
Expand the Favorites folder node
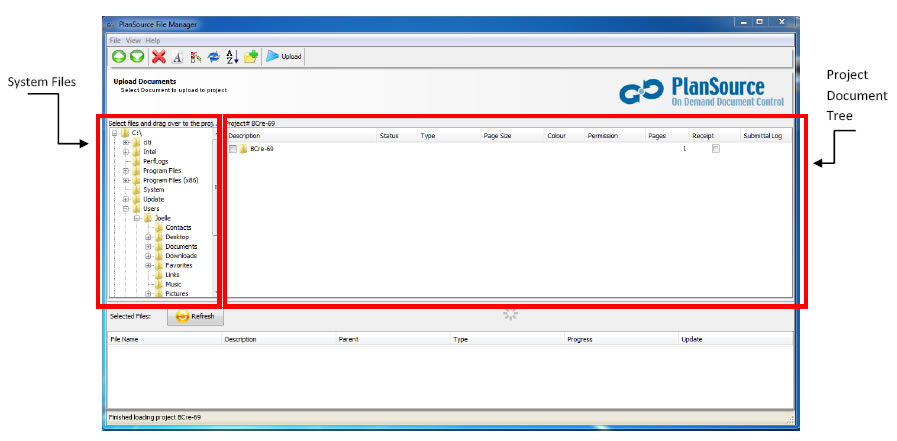[148, 265]
